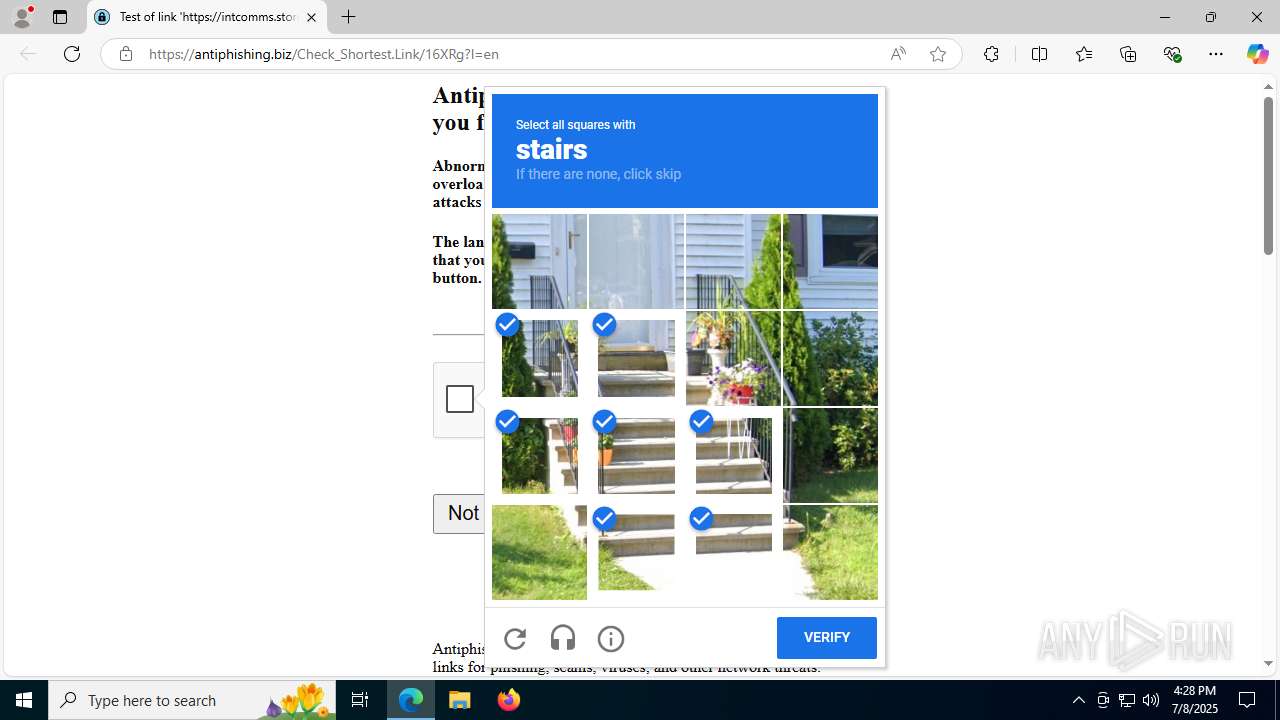Select the top-right tile with the window
This screenshot has width=1280, height=720.
click(830, 261)
